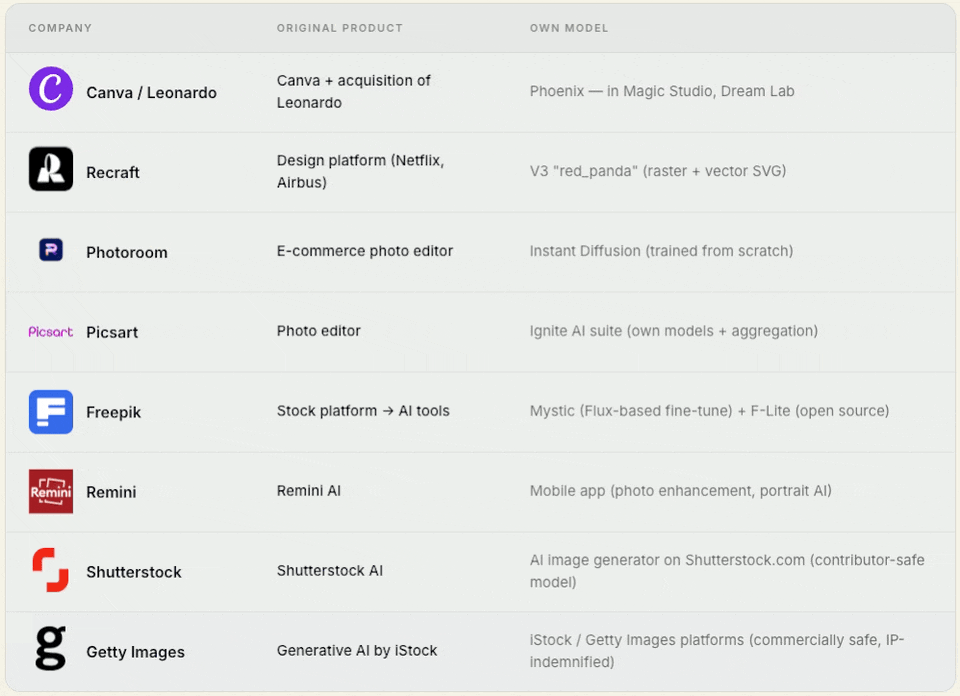Click the 'Shutterstock AI' product cell
This screenshot has height=696, width=960.
click(330, 571)
